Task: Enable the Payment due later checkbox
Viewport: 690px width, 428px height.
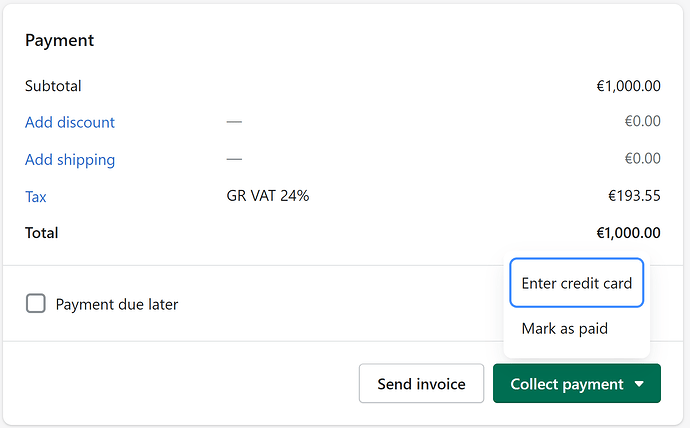Action: pos(36,304)
